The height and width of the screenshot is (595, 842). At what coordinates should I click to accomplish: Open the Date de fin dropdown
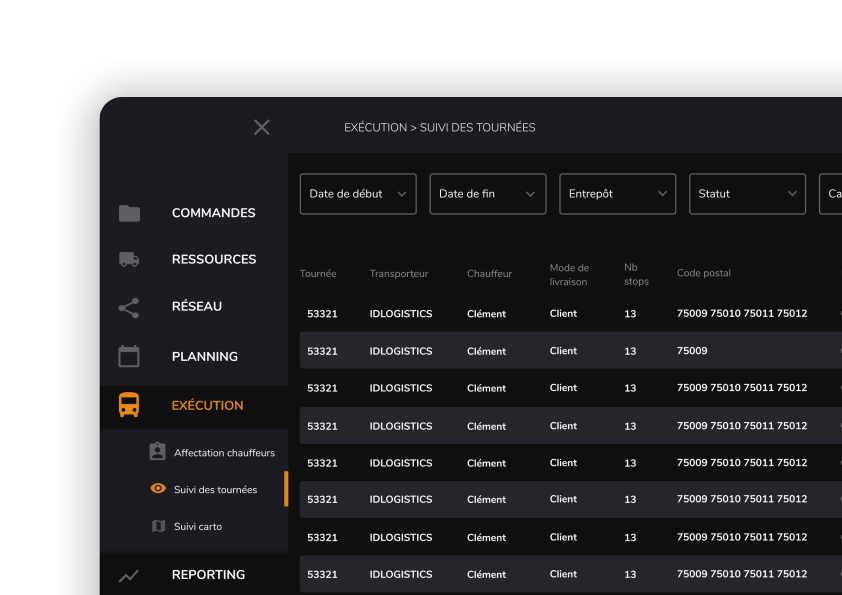tap(488, 194)
